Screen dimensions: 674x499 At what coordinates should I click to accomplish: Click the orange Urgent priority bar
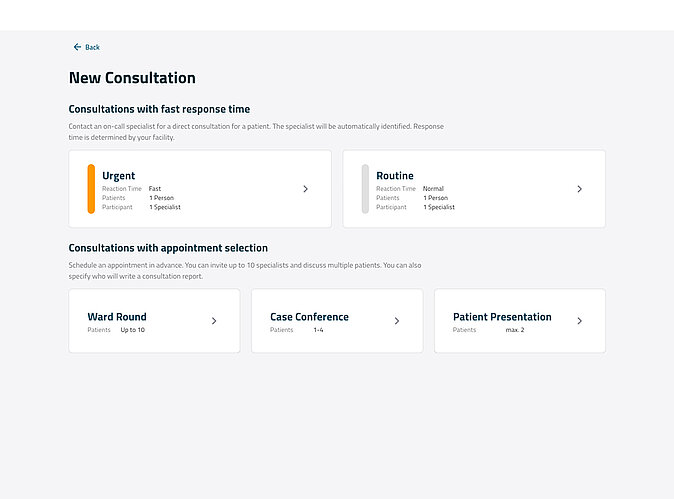point(91,189)
